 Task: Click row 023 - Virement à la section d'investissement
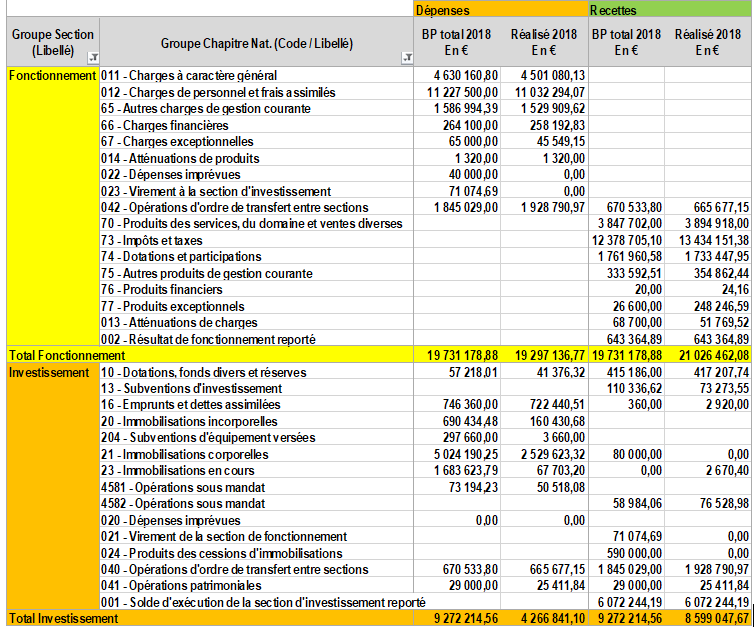click(216, 191)
